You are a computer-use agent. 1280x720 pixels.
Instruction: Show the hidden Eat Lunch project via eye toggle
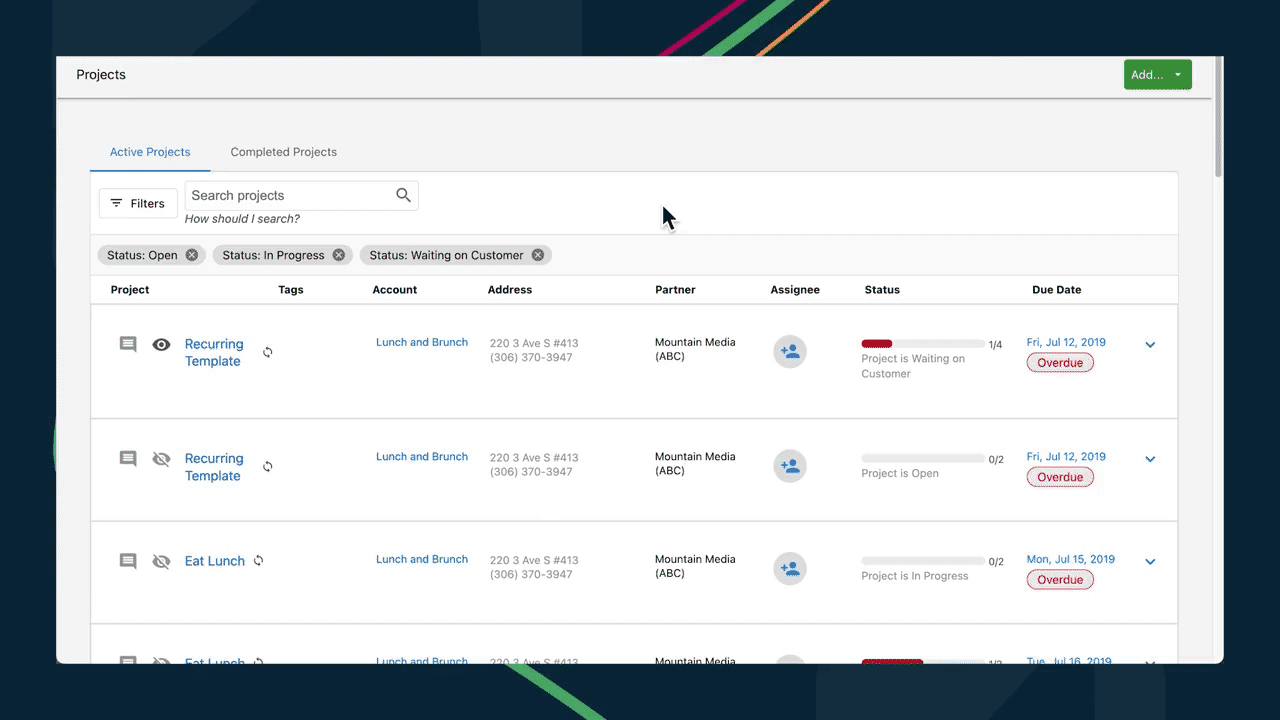point(161,561)
